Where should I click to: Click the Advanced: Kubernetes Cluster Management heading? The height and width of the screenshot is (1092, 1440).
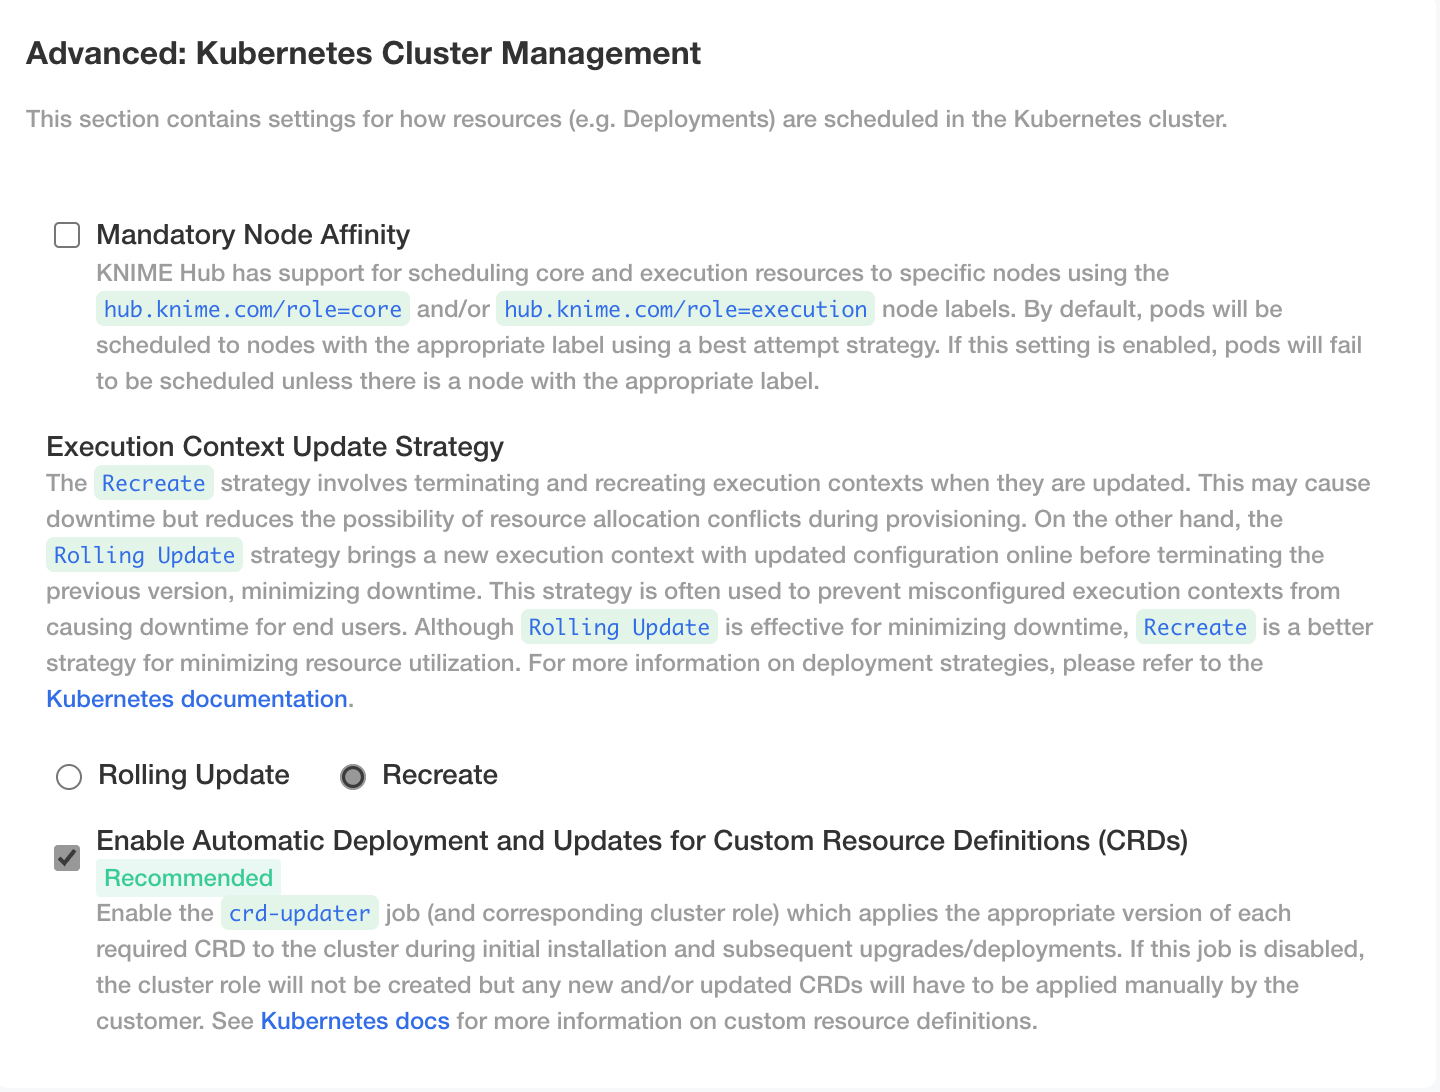coord(363,53)
